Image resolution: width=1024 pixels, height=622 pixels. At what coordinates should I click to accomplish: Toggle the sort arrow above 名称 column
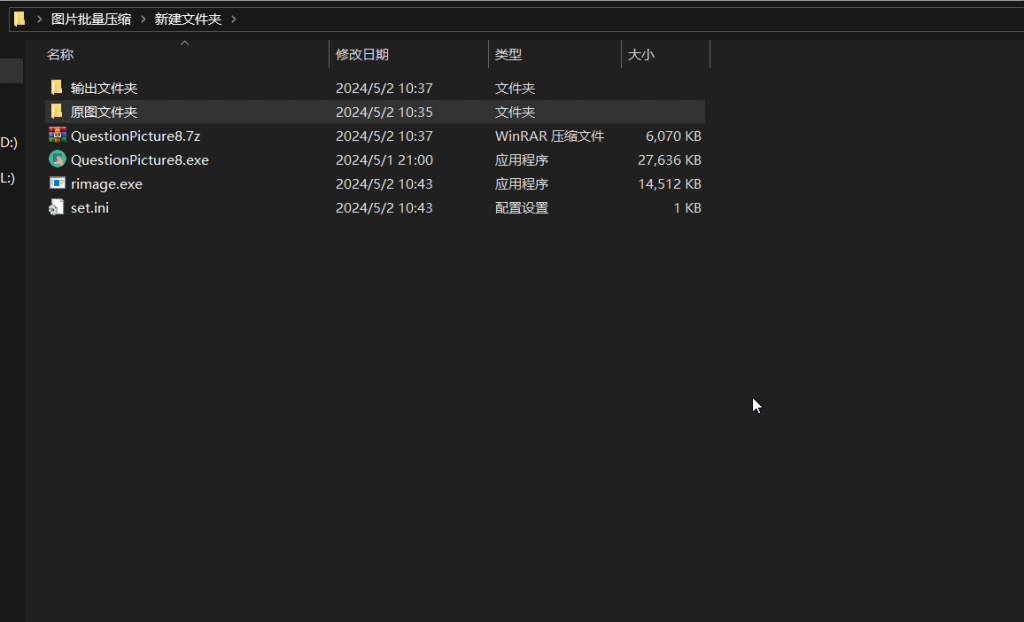(185, 42)
